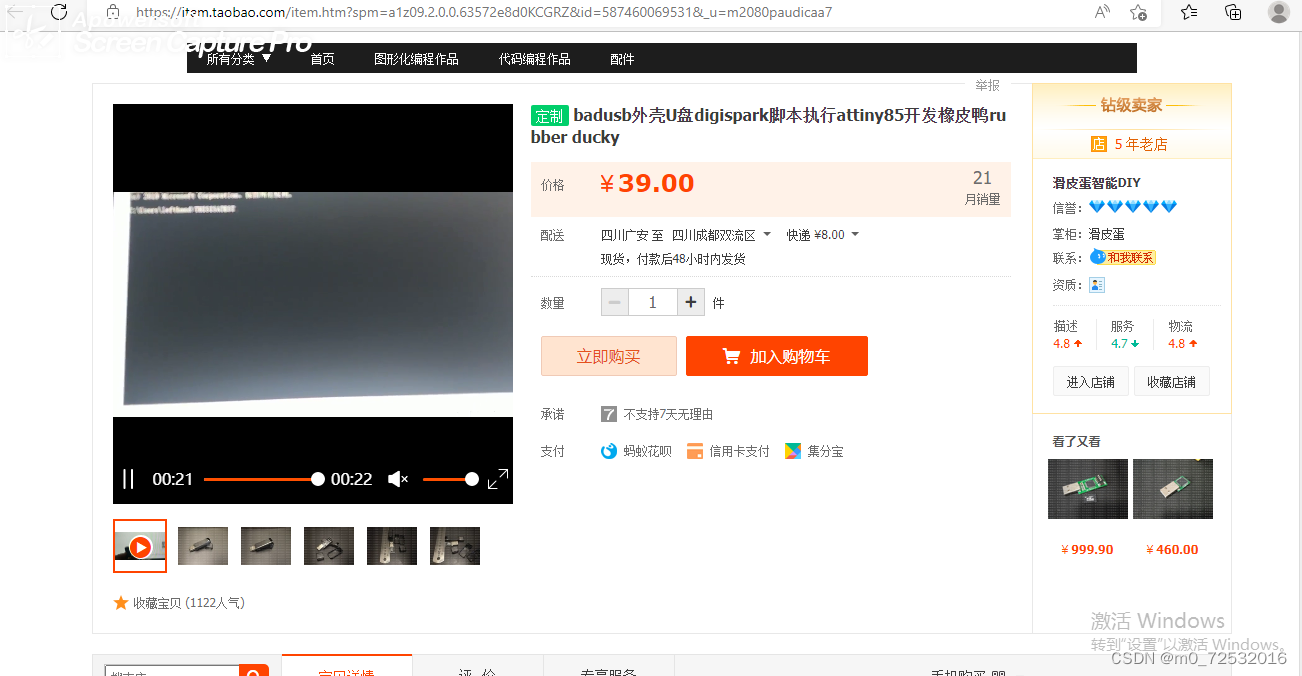Click the 服务 4.7 rating
1302x676 pixels.
click(x=1125, y=334)
